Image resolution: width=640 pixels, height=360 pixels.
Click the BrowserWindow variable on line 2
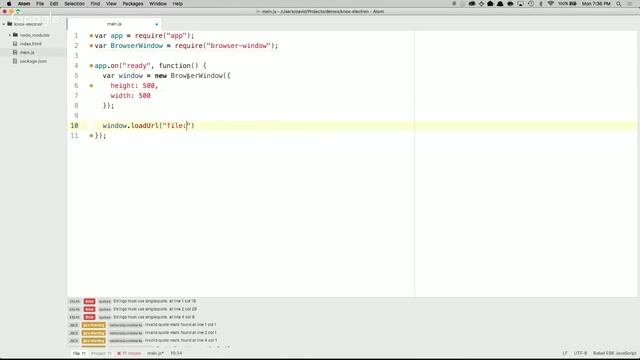click(137, 46)
